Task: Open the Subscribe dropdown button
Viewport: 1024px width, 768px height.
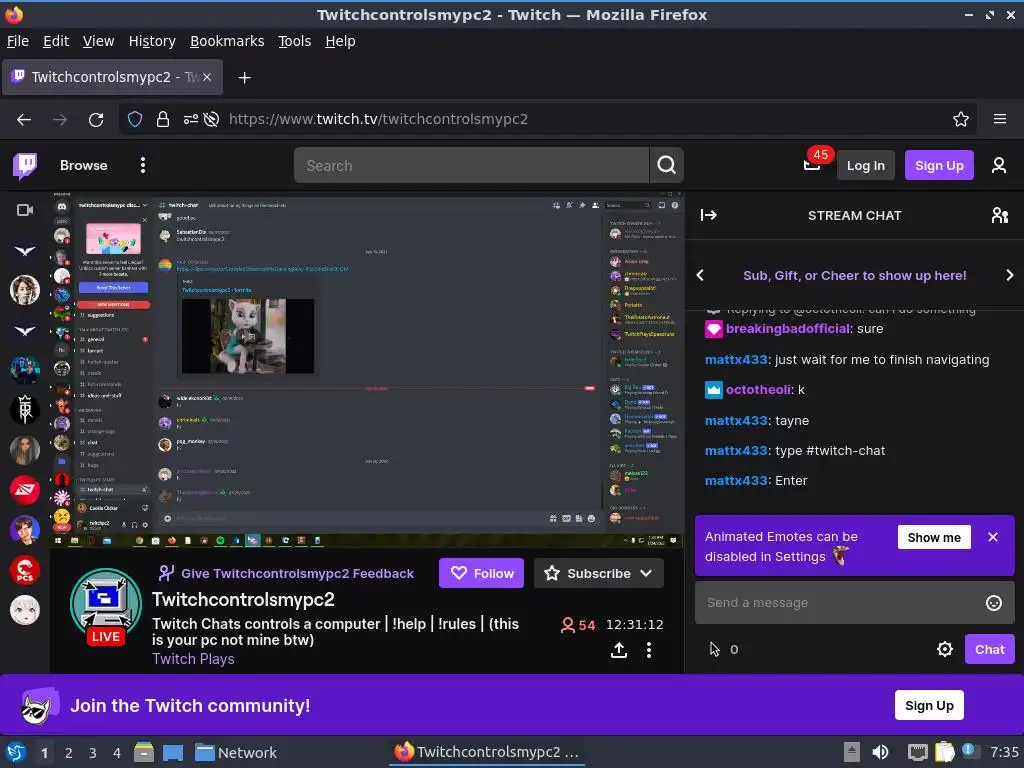Action: (x=598, y=573)
